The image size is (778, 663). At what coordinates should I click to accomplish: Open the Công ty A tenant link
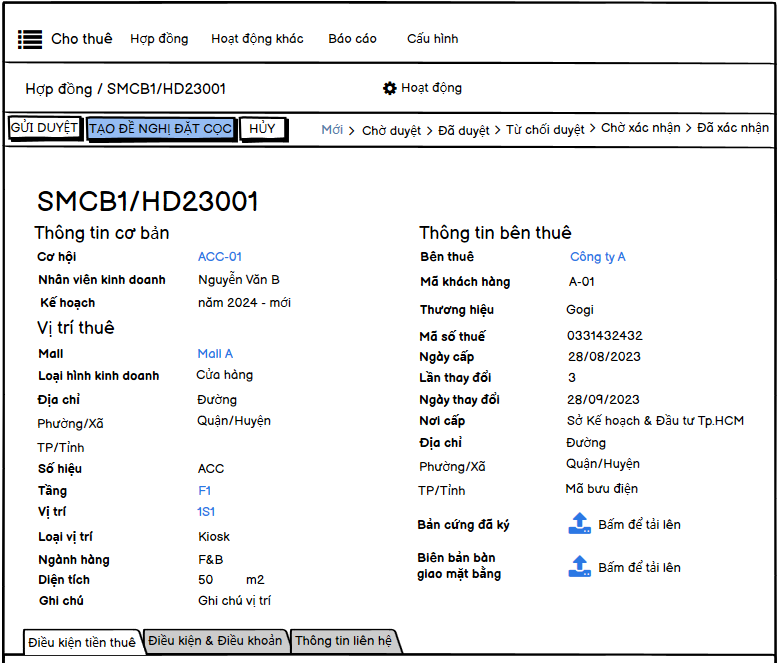click(597, 257)
